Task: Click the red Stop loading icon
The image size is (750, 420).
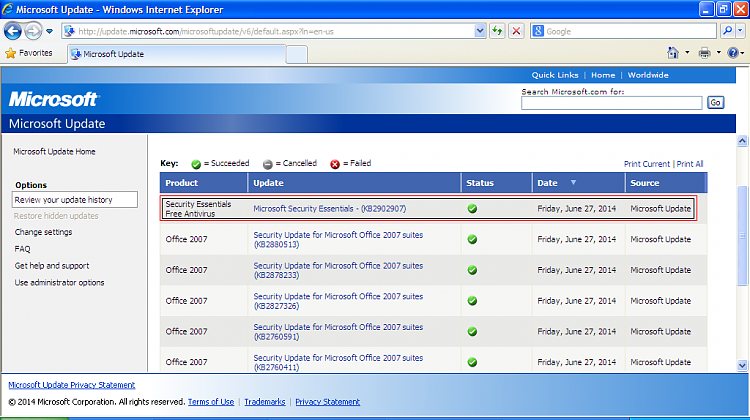Action: coord(516,32)
